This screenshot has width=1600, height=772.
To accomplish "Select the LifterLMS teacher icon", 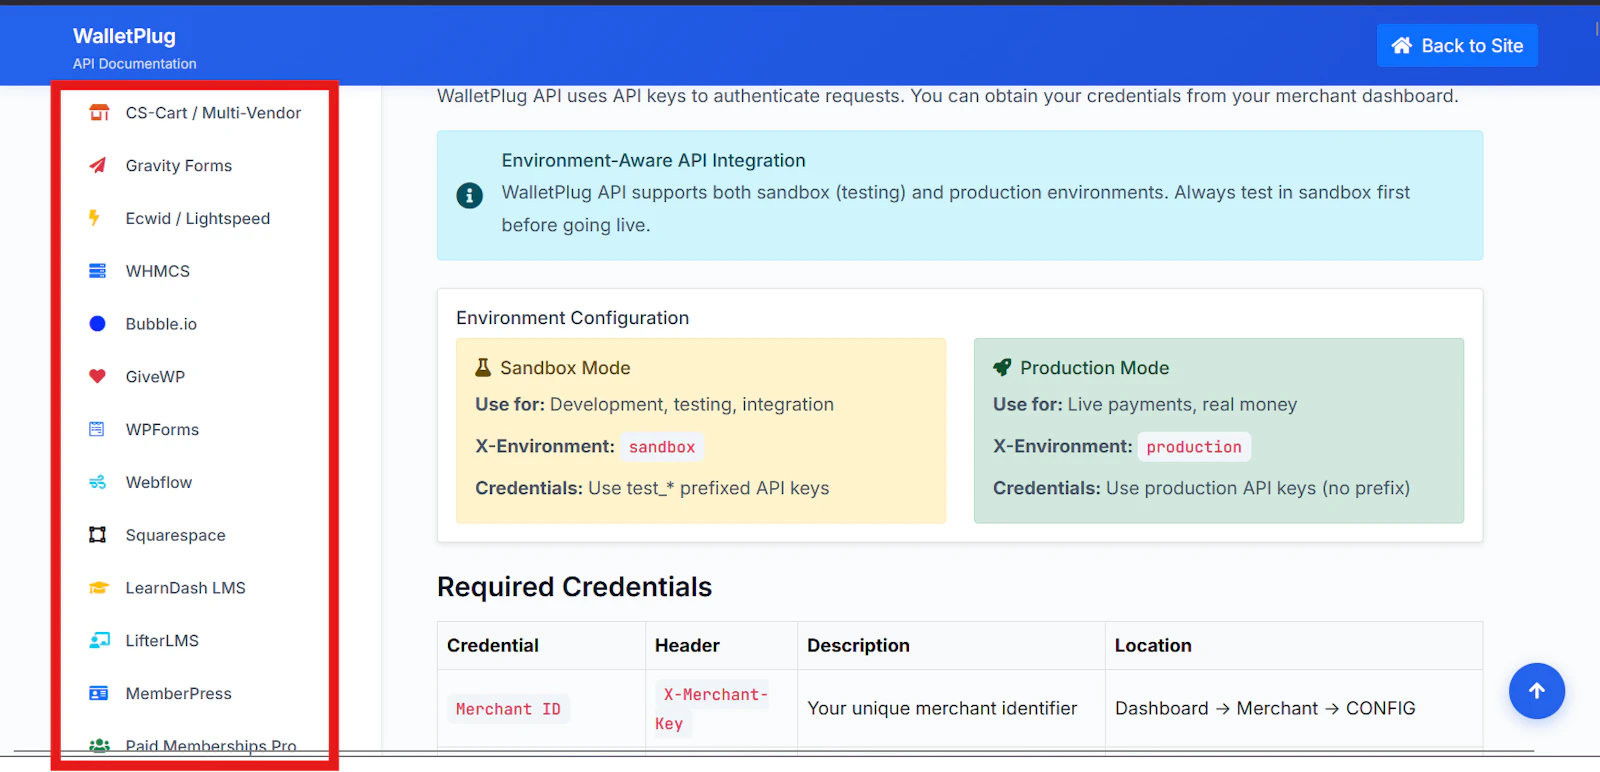I will pyautogui.click(x=99, y=641).
